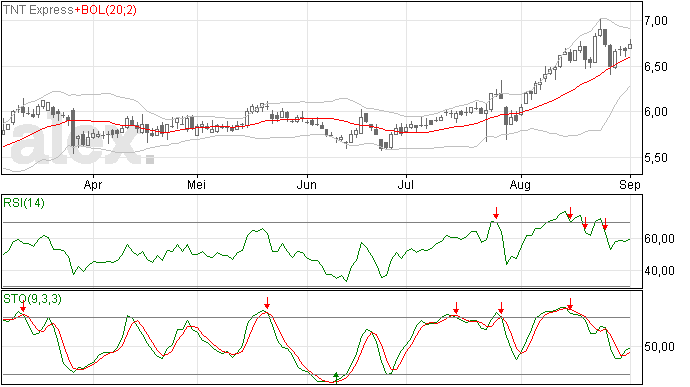Click the Apr month label
The image size is (690, 387).
click(93, 185)
